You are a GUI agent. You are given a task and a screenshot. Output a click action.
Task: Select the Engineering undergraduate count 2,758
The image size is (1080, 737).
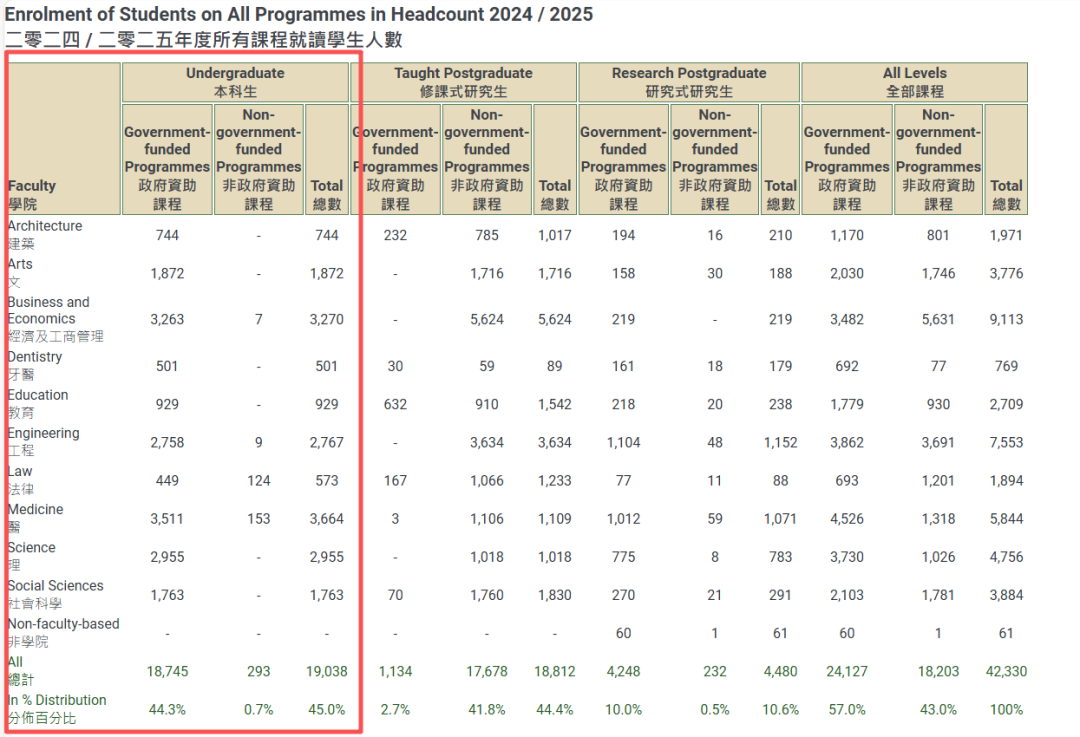pyautogui.click(x=166, y=442)
